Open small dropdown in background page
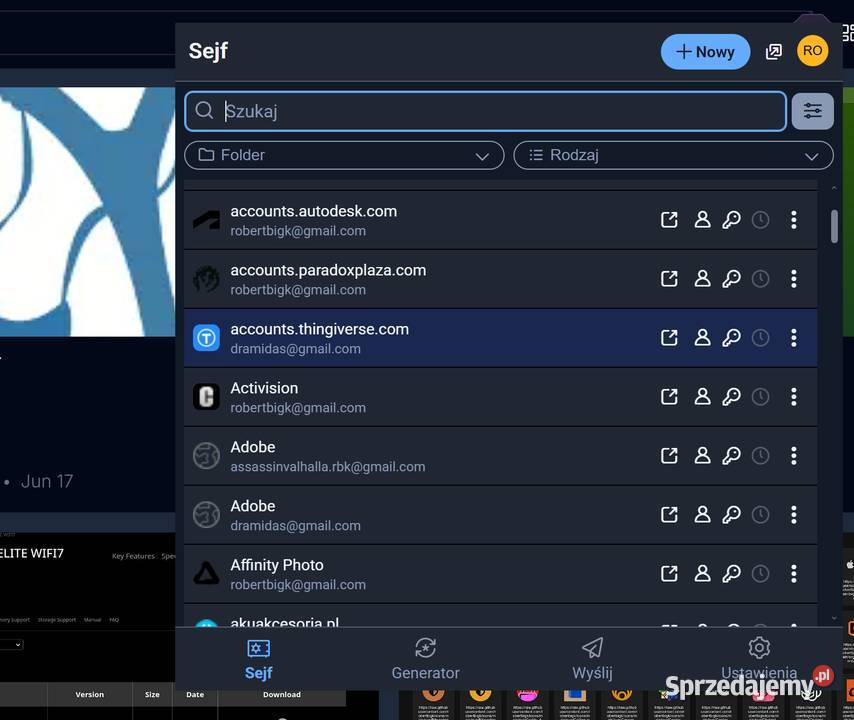 [11, 645]
